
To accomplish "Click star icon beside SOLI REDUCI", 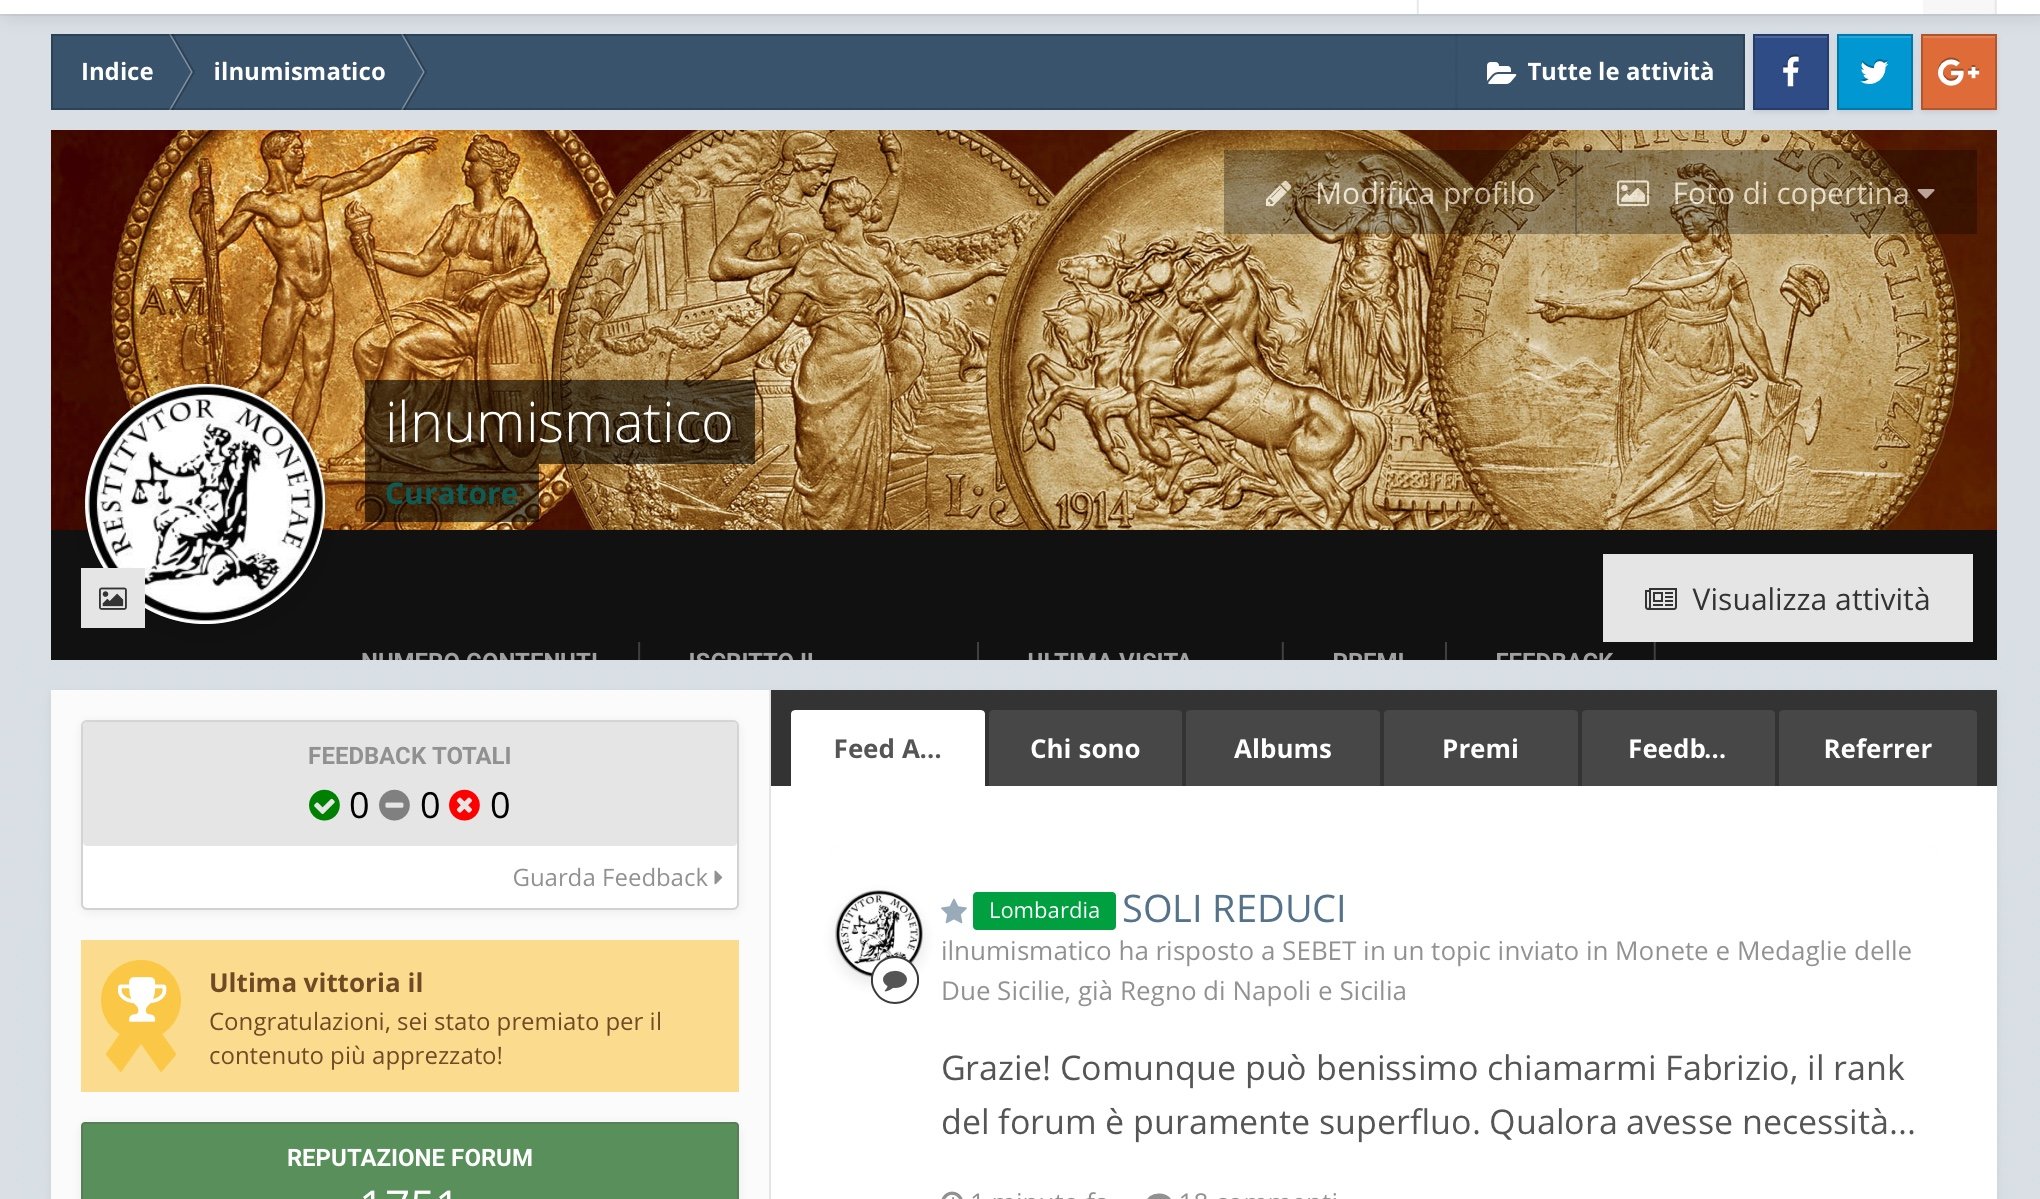I will click(954, 911).
